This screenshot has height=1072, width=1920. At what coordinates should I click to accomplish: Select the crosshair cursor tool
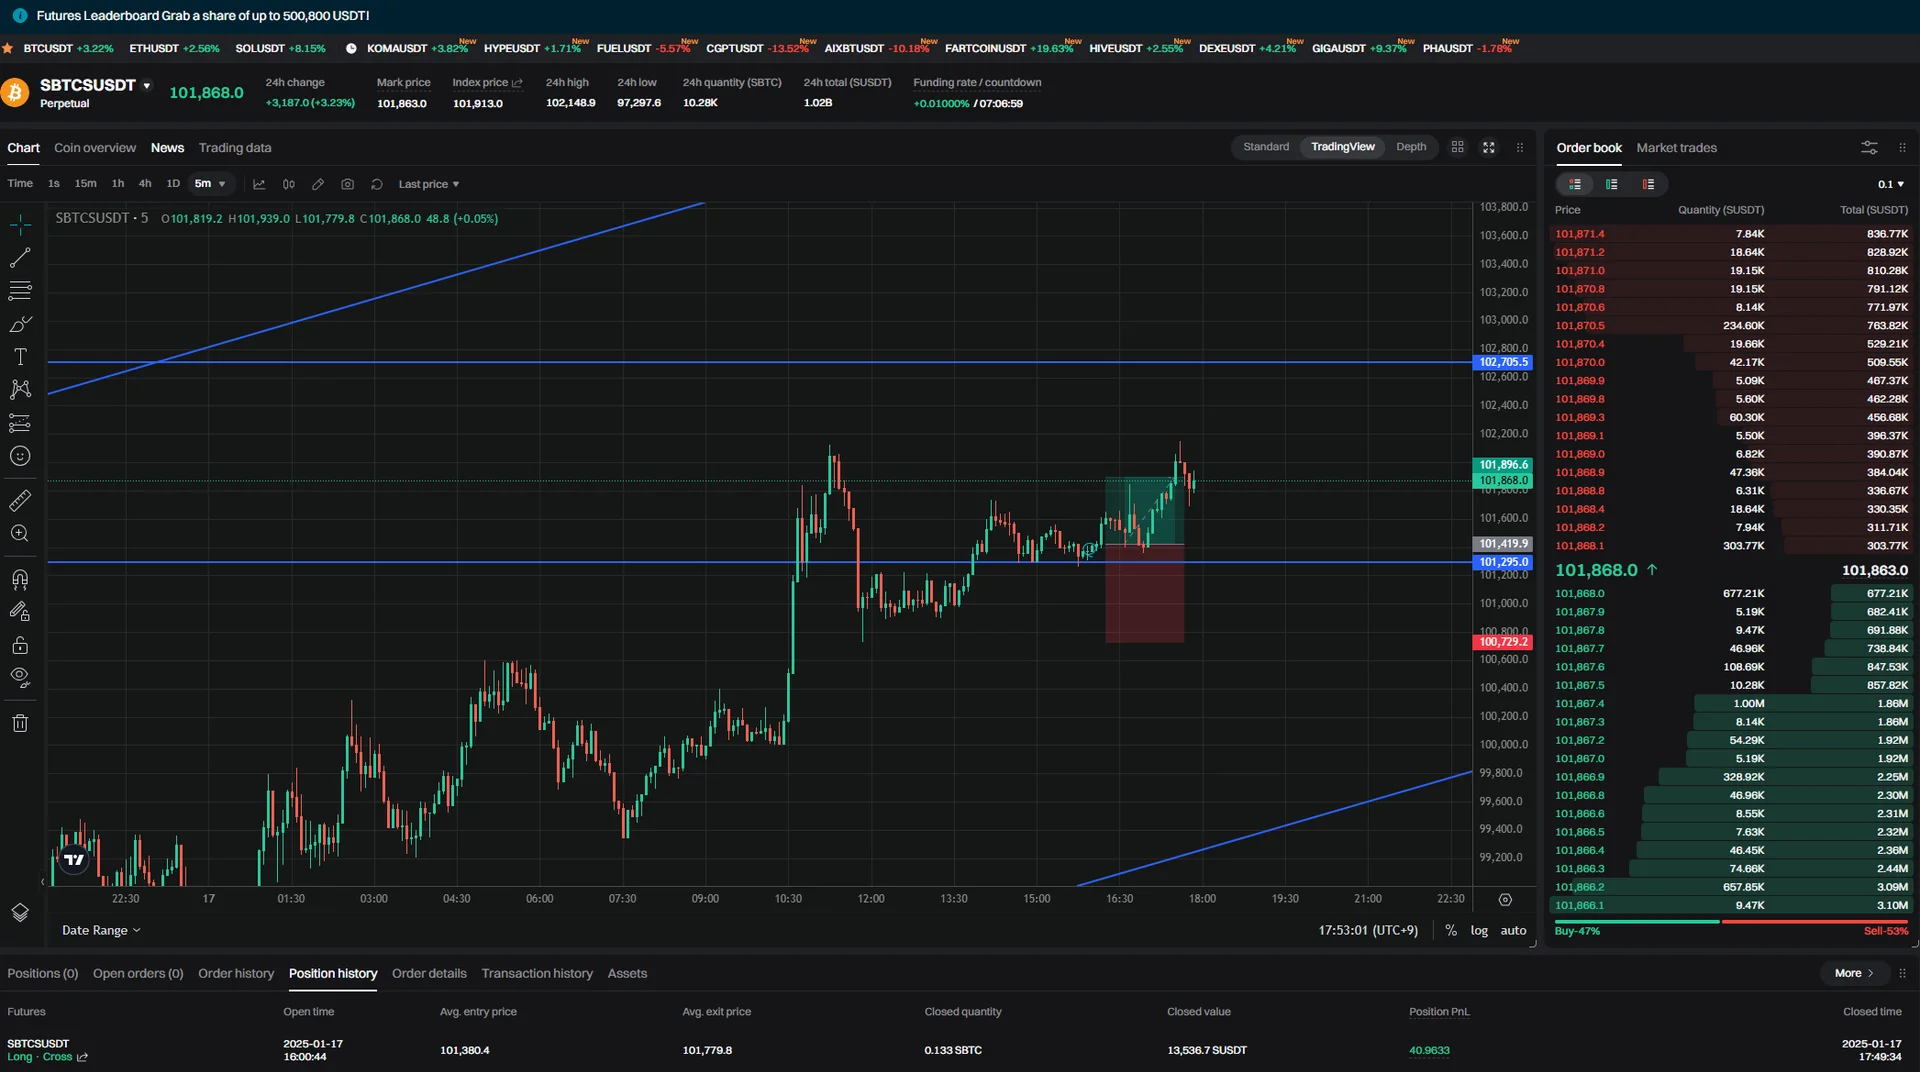[x=20, y=225]
